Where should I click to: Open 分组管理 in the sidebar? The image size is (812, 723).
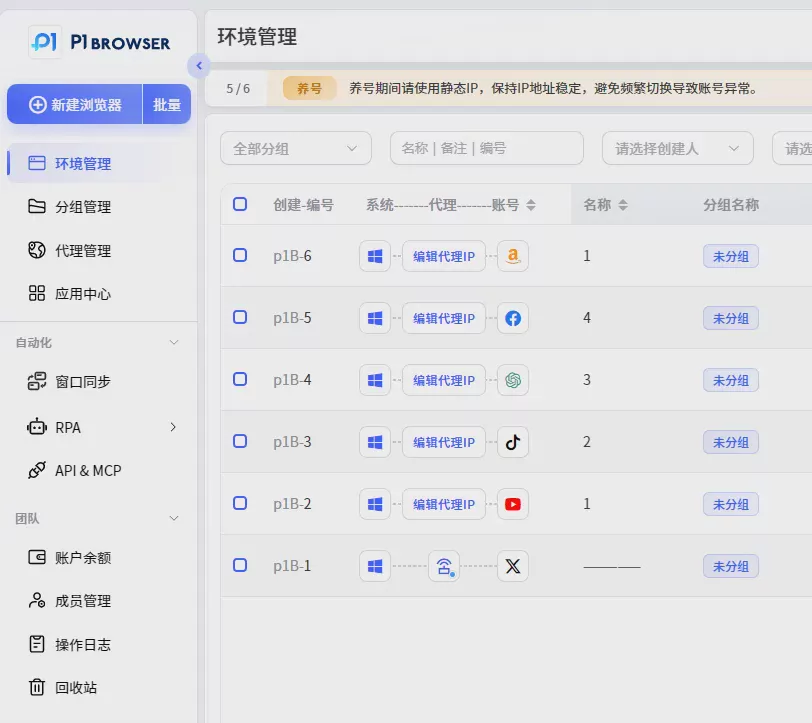point(69,207)
